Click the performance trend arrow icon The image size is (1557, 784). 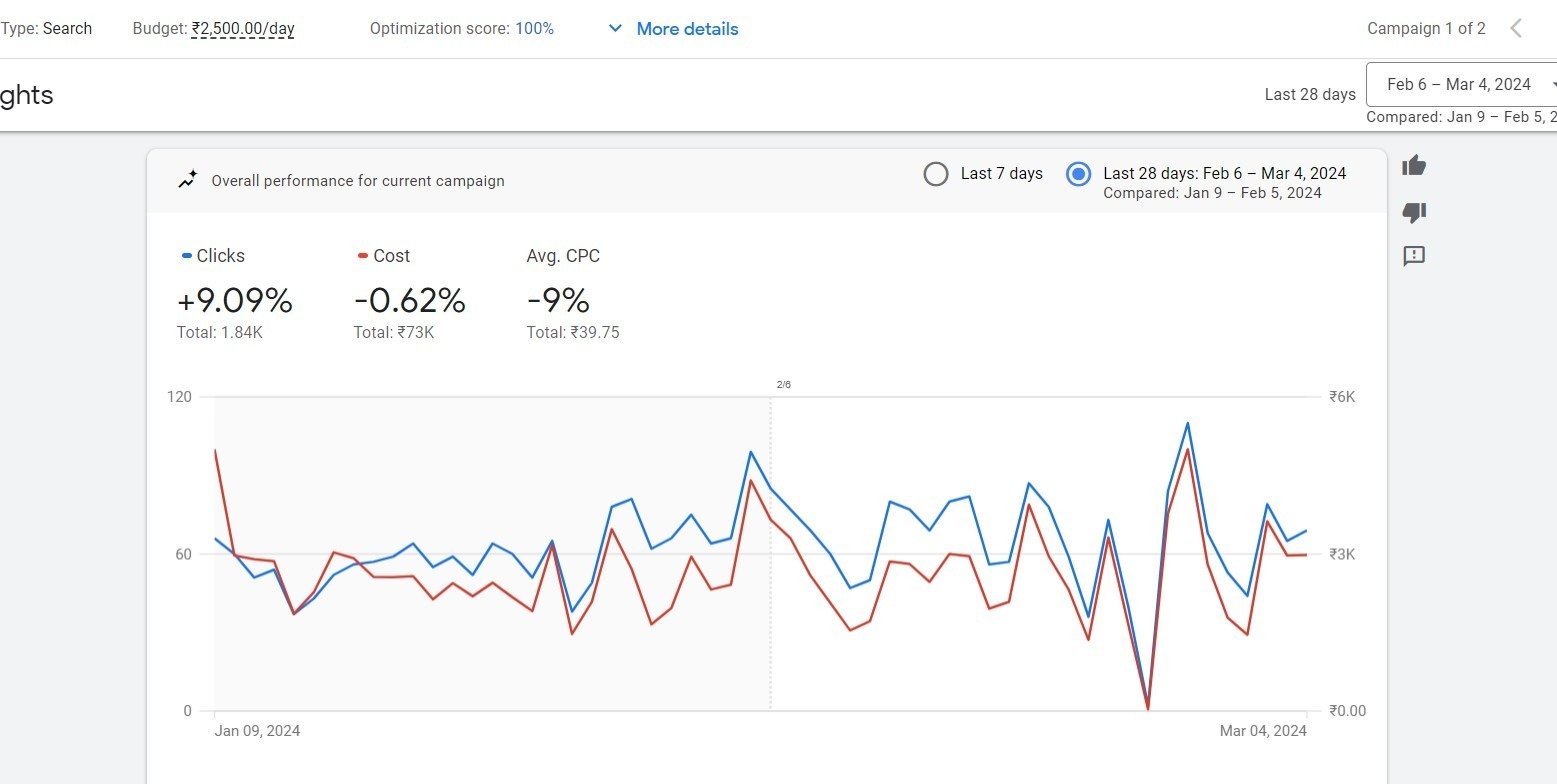point(186,180)
